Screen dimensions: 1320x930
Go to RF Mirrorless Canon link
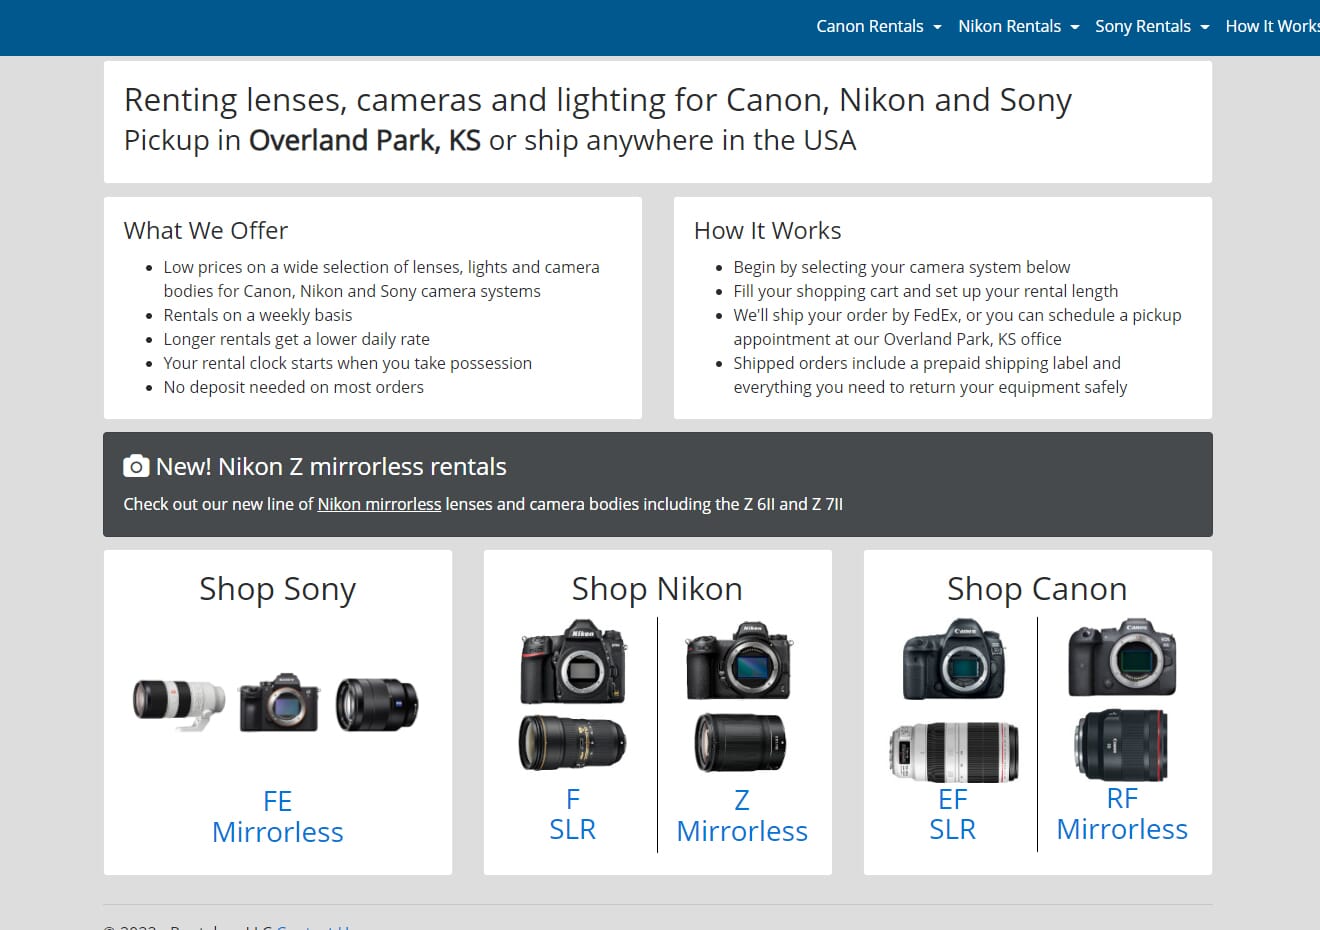1122,813
